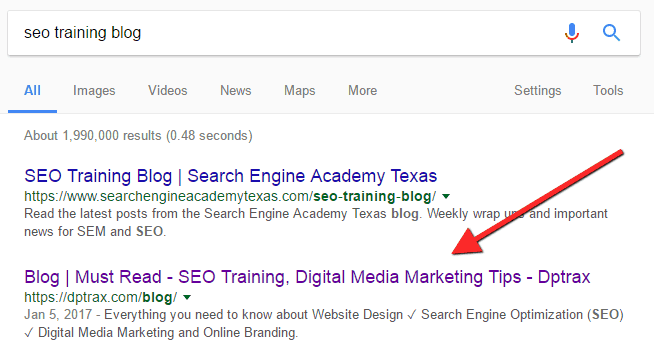
Task: Open the SEO Training Blog Search Engine Academy Texas link
Action: pos(231,176)
